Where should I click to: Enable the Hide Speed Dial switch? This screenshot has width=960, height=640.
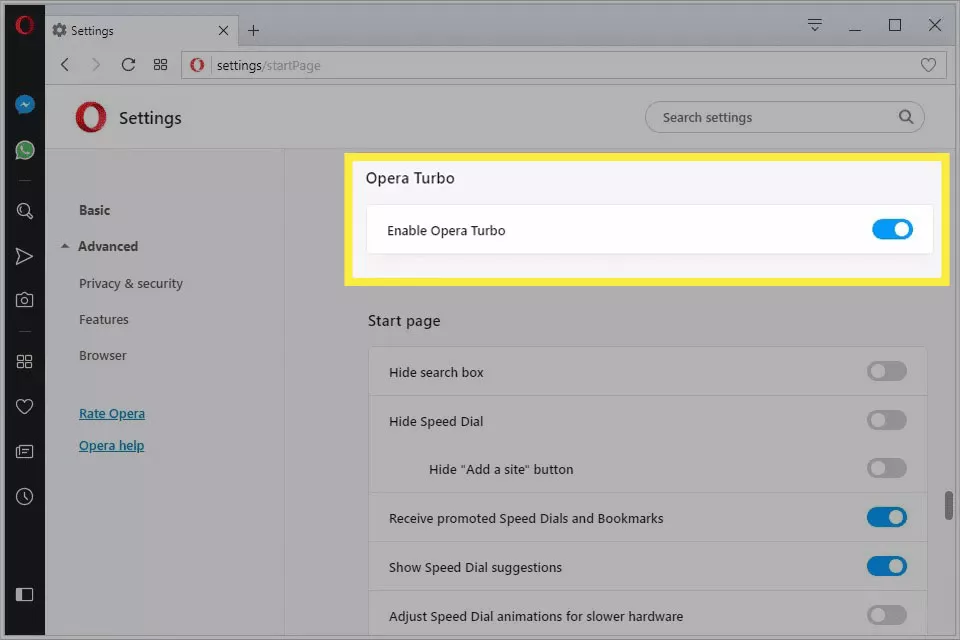pos(886,421)
